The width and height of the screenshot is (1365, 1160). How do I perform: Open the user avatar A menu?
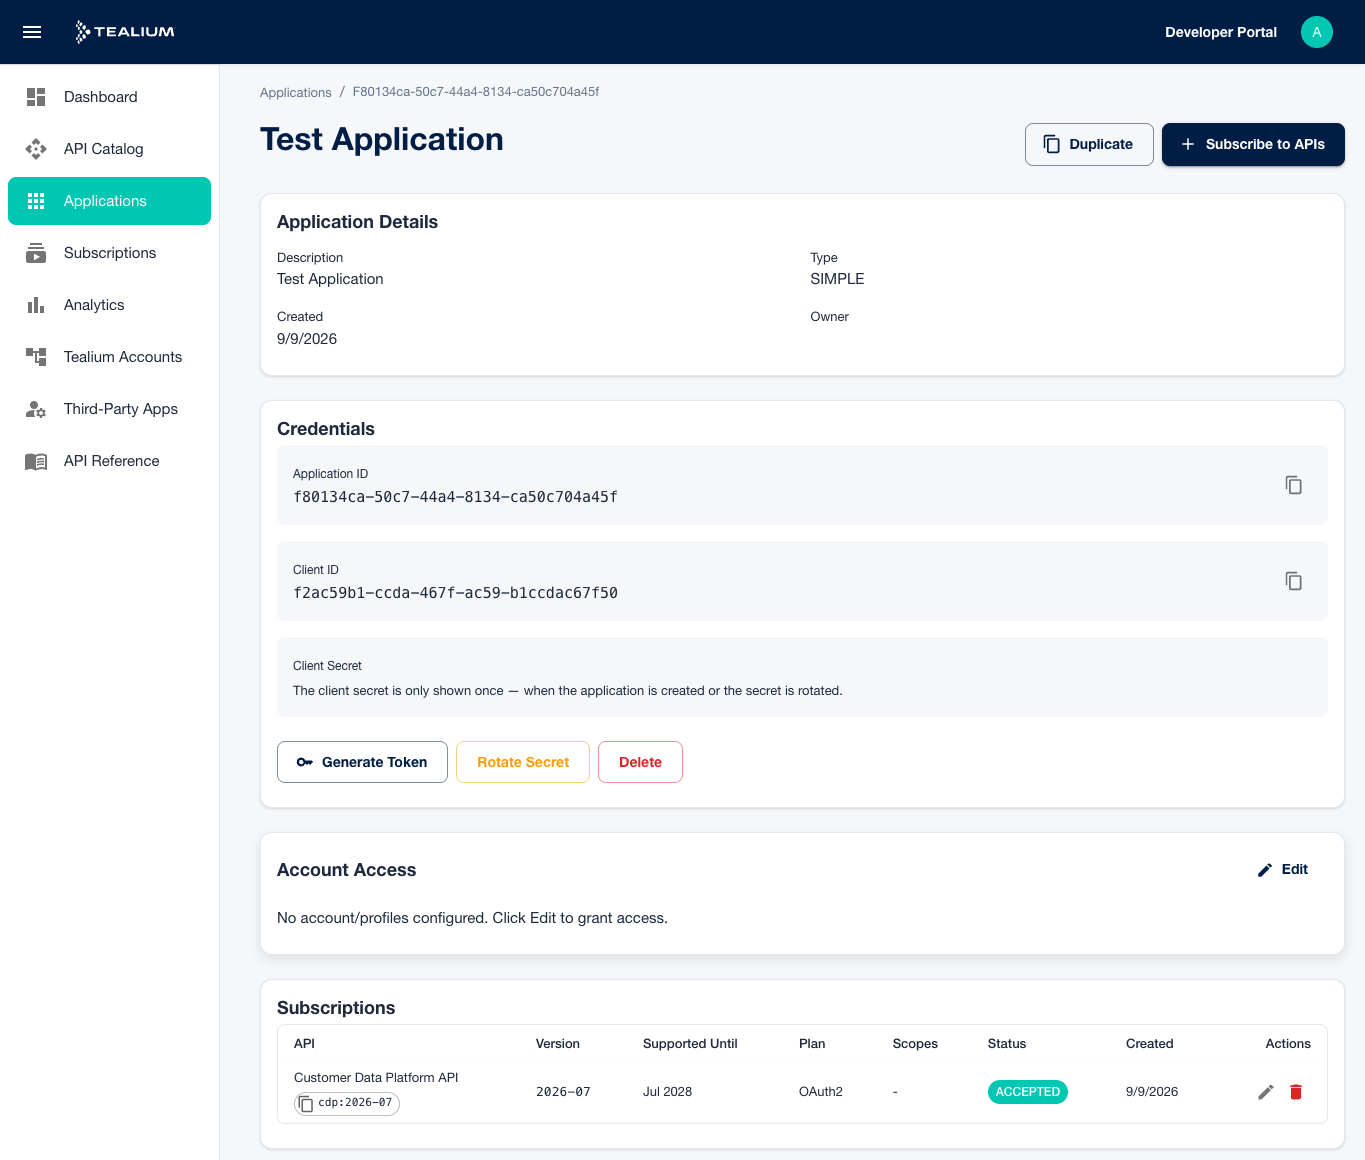[1317, 32]
